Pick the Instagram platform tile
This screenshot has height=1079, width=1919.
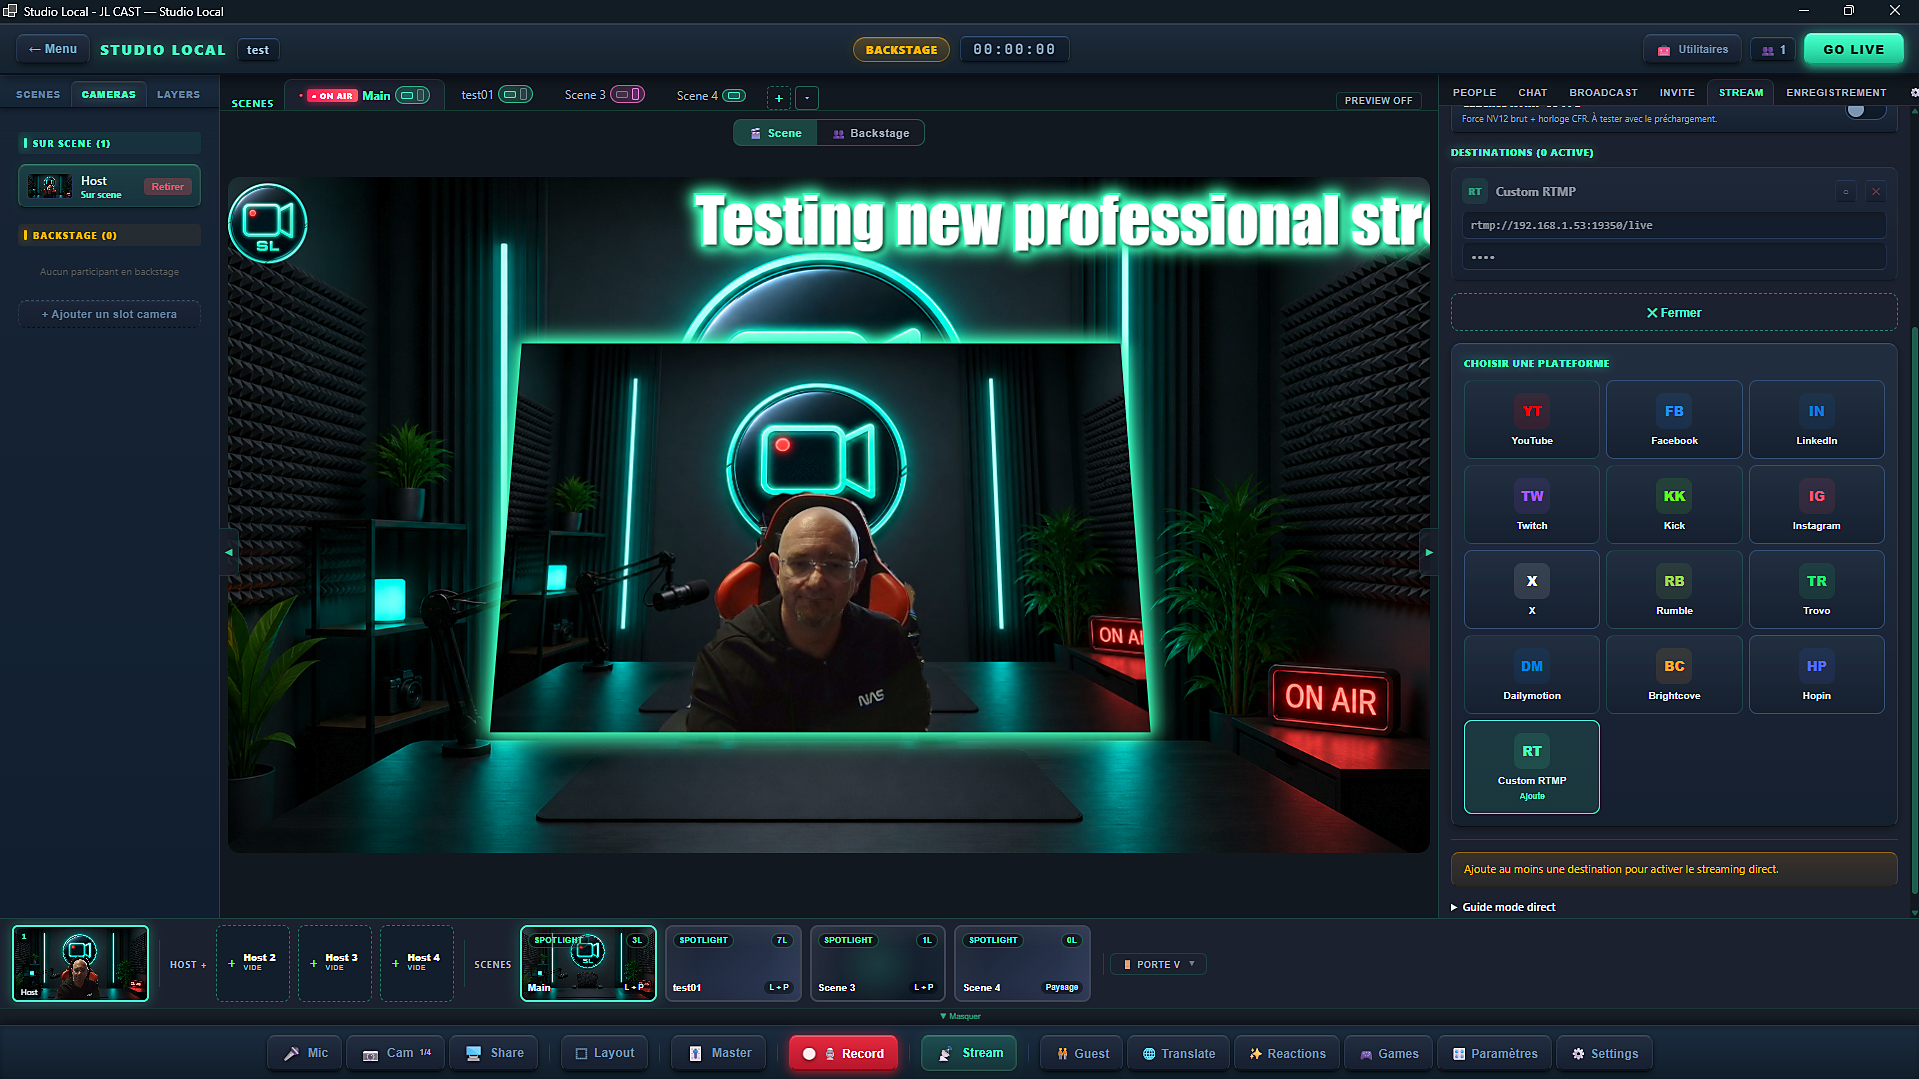1816,504
